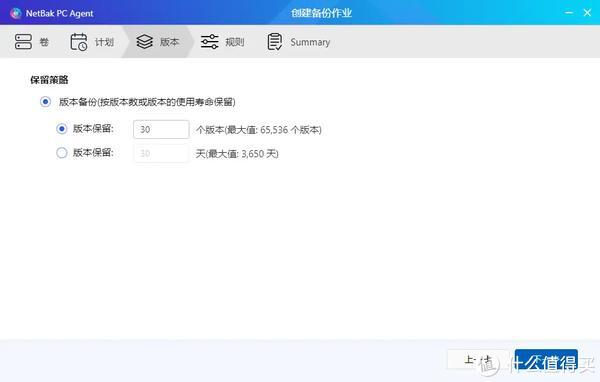Choose retention by days (天) radio
This screenshot has width=600, height=382.
tap(62, 153)
